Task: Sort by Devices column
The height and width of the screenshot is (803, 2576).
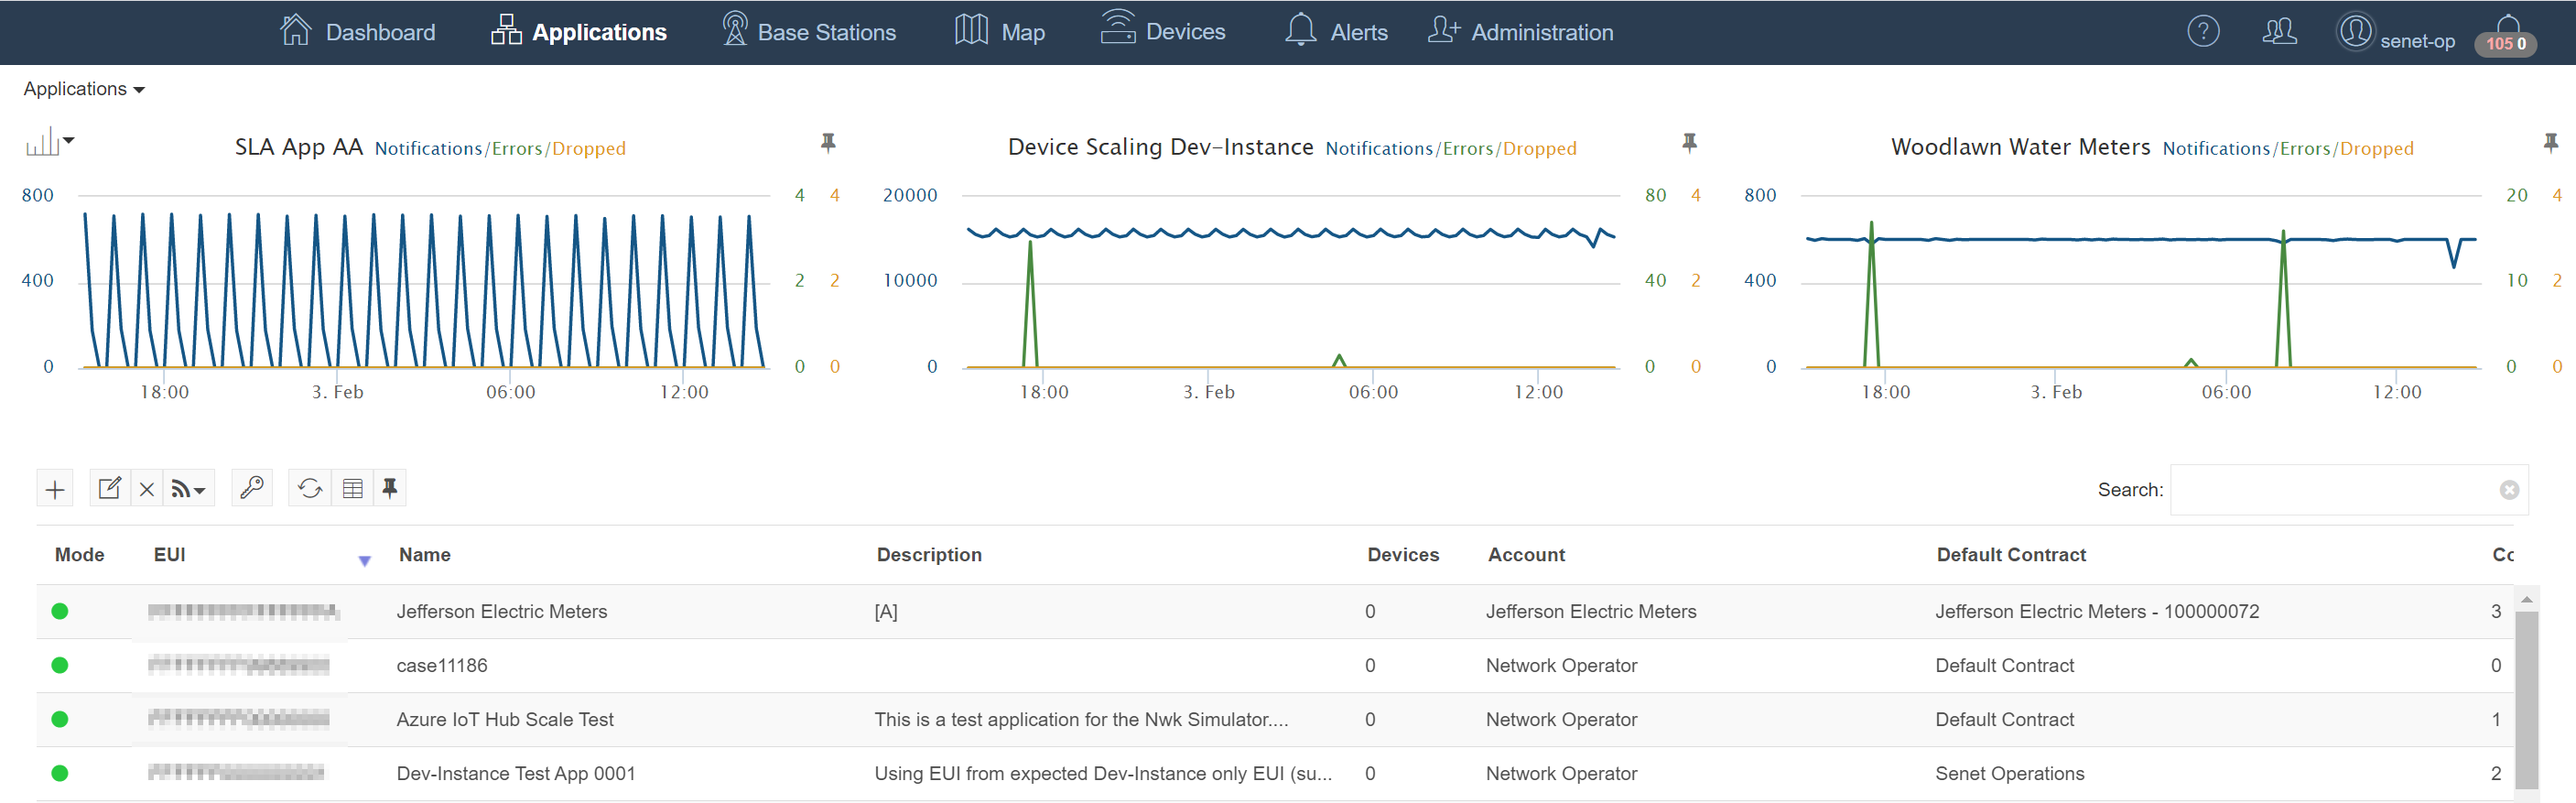Action: point(1403,555)
